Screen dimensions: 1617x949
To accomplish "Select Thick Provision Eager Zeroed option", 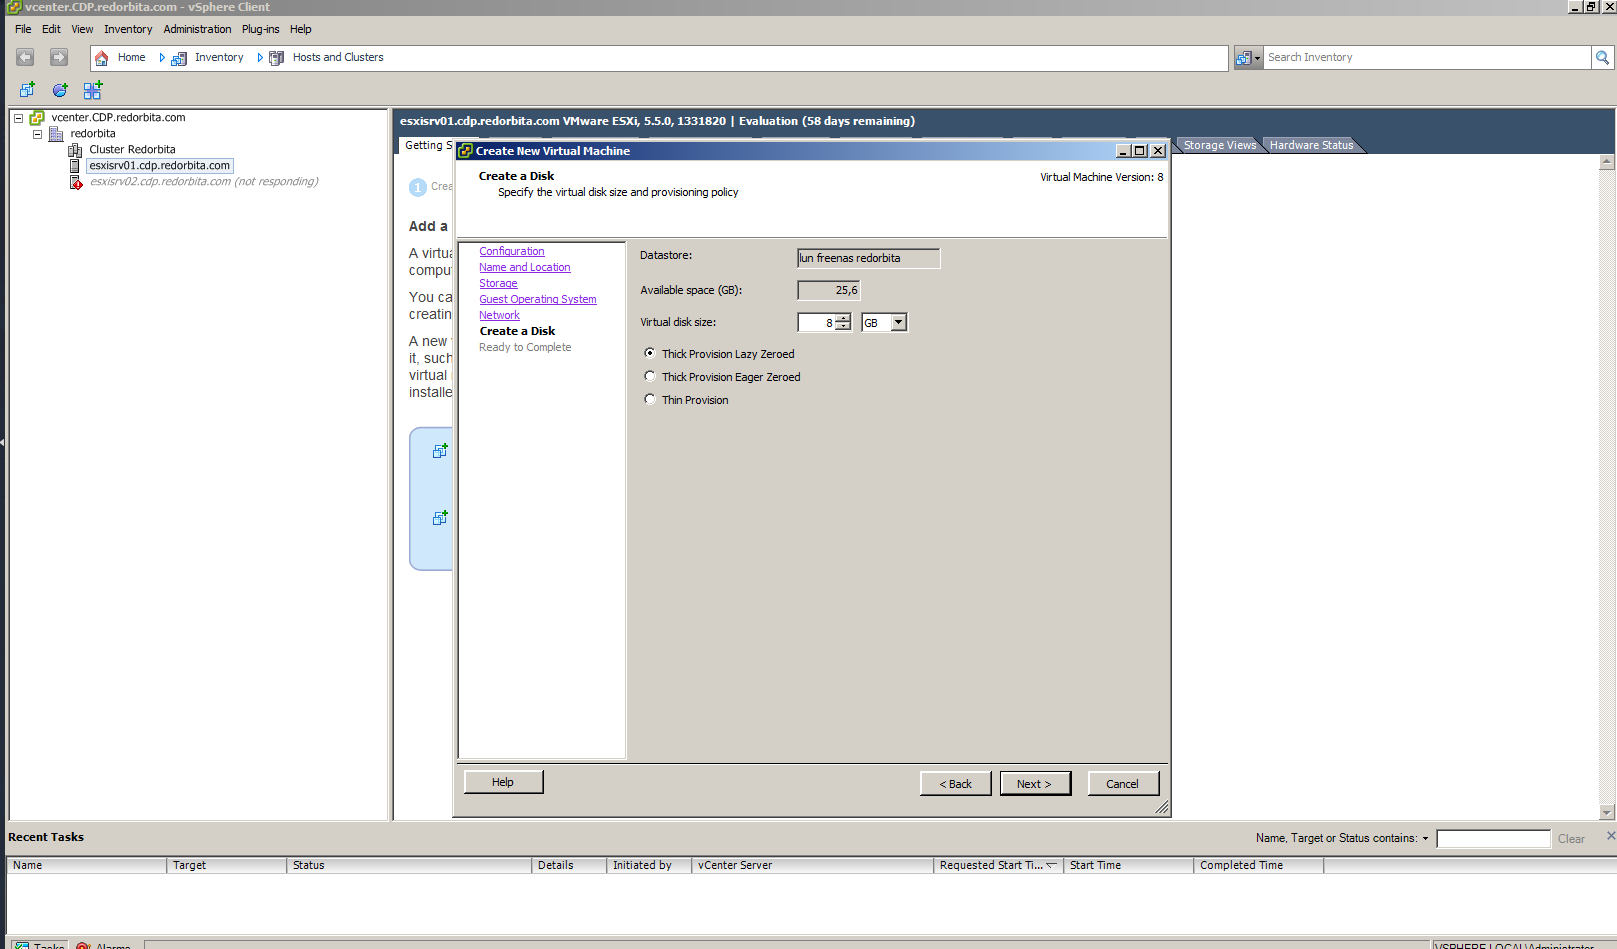I will pos(650,377).
